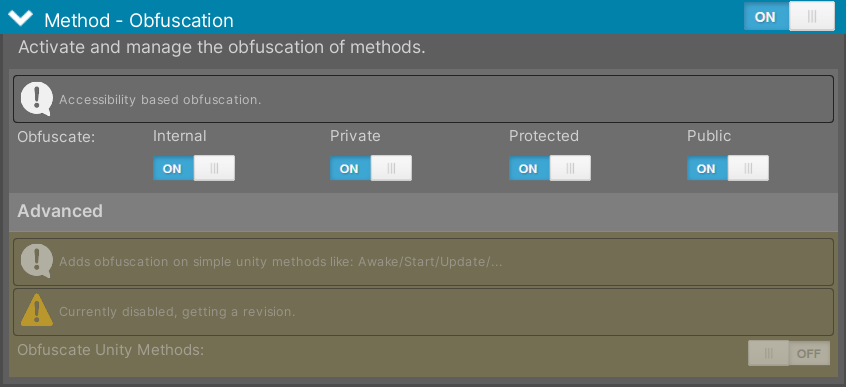This screenshot has height=387, width=846.
Task: Switch off Public method obfuscation
Action: coord(728,168)
